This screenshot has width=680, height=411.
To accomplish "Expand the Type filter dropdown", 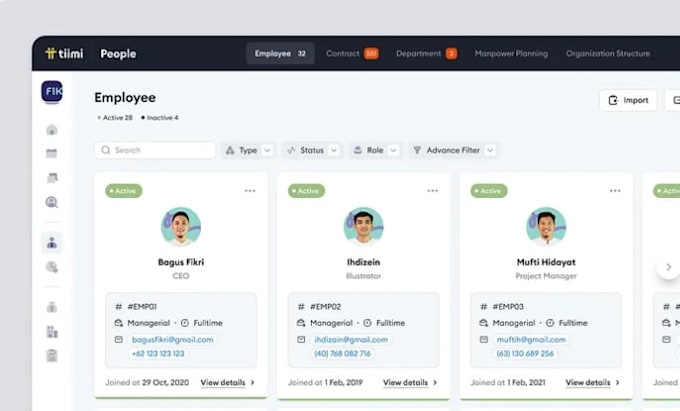I will [x=248, y=150].
